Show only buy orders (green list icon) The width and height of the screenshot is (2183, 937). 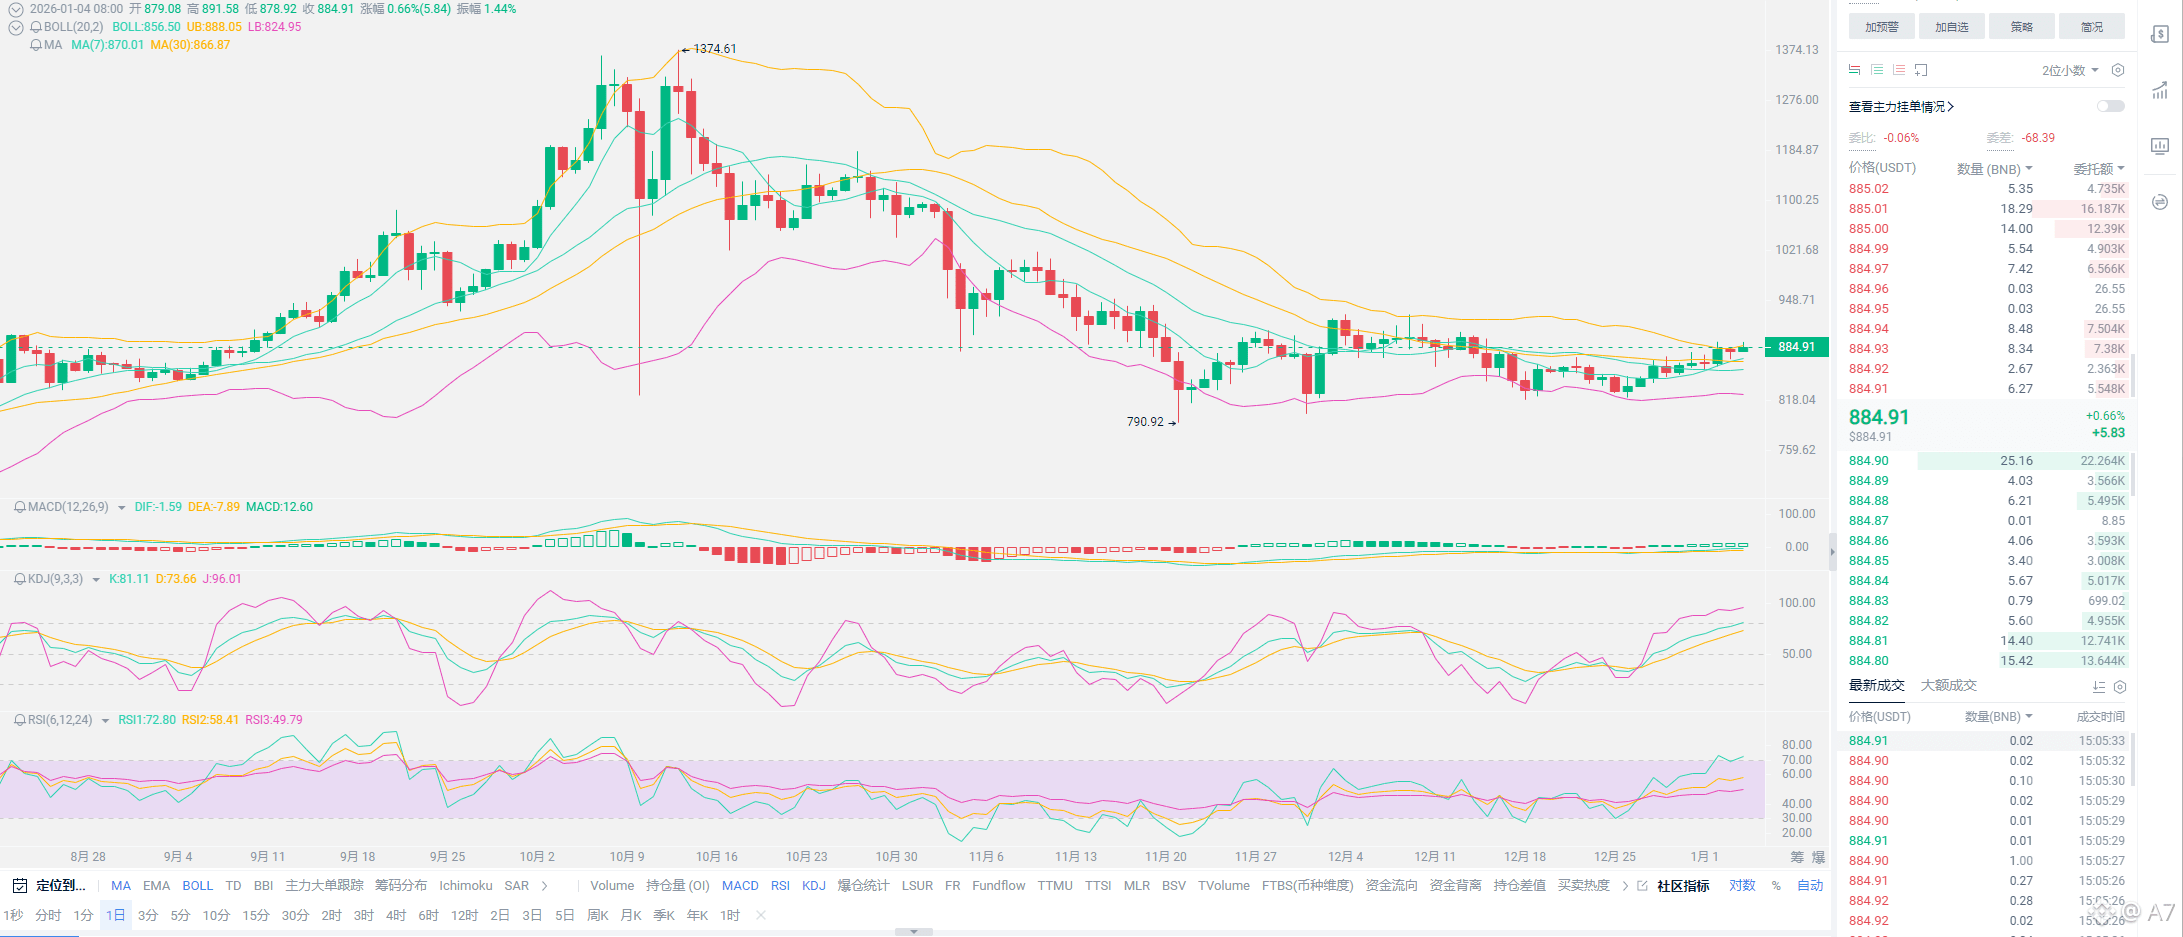(1877, 70)
